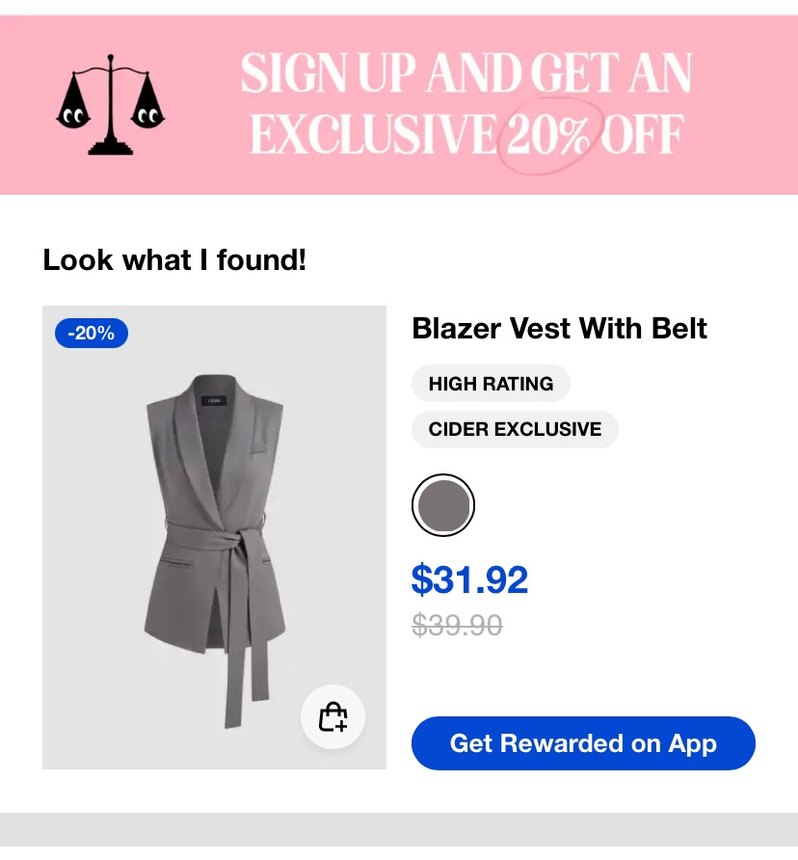Click the brand label inside vest collar

214,401
